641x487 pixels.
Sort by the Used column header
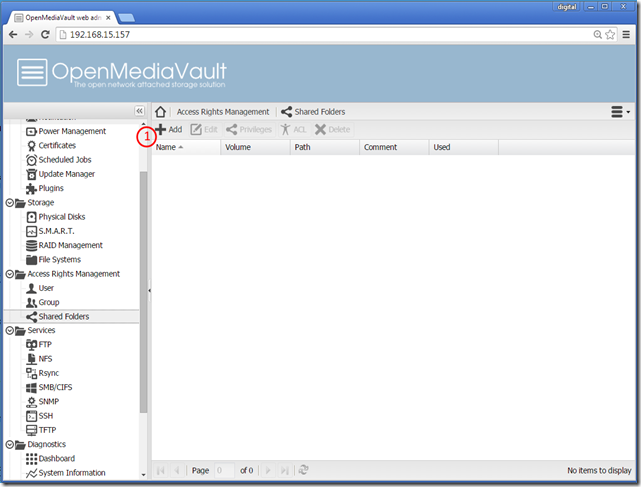464,147
